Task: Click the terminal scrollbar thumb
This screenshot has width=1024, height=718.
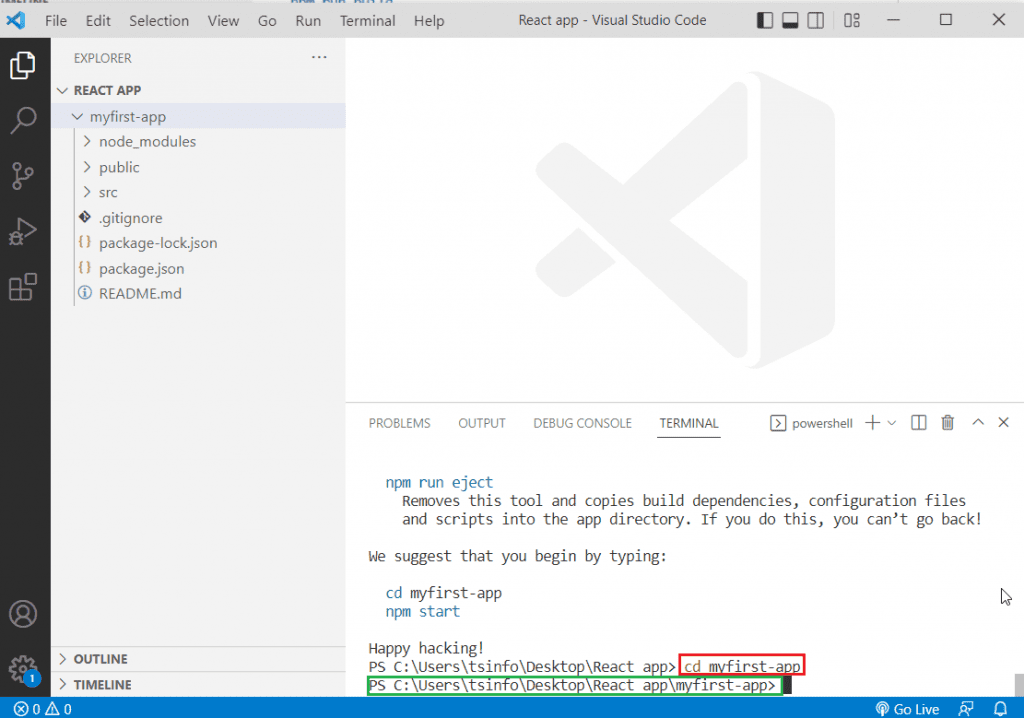Action: (1019, 685)
